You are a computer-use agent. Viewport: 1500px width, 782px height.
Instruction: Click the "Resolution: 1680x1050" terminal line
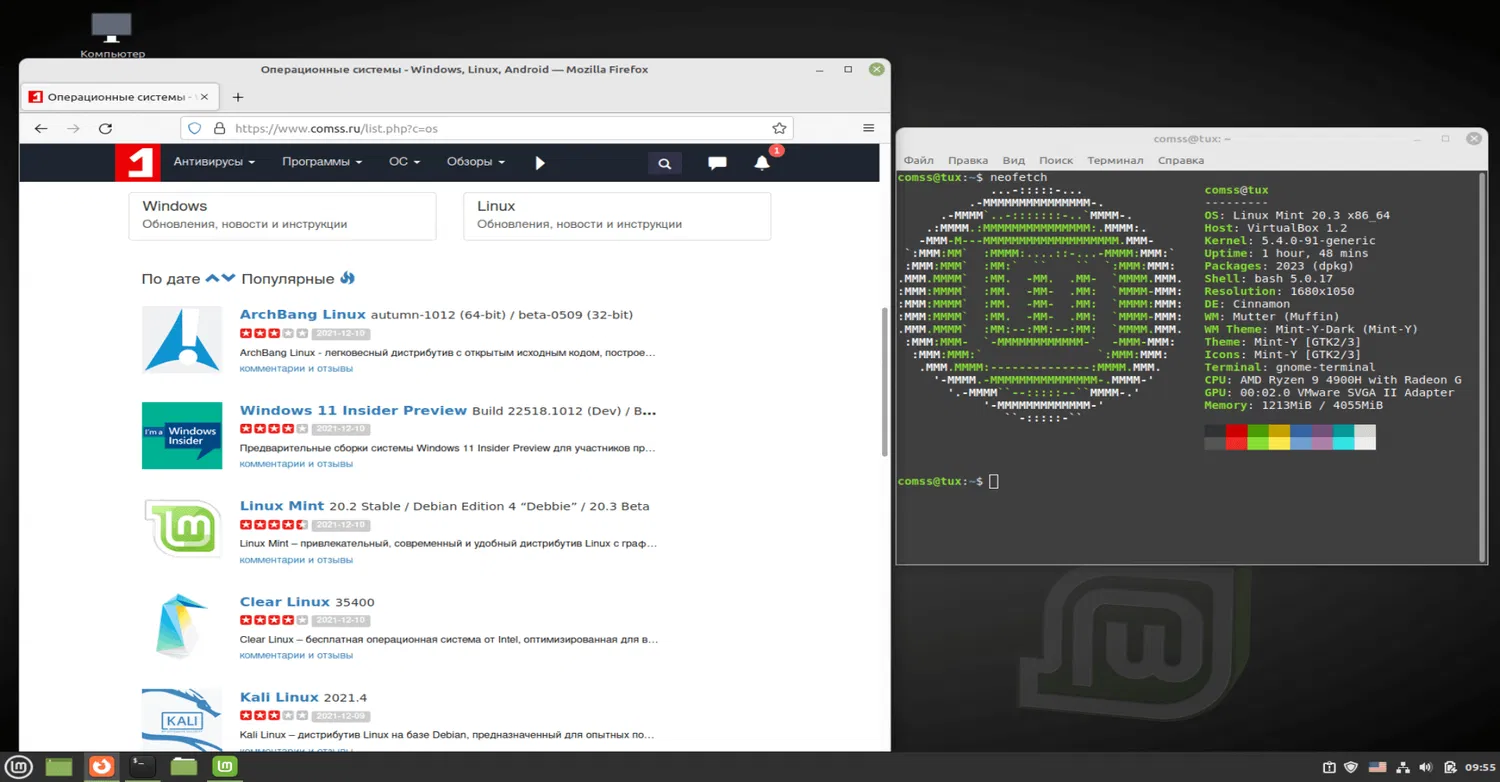click(x=1279, y=291)
